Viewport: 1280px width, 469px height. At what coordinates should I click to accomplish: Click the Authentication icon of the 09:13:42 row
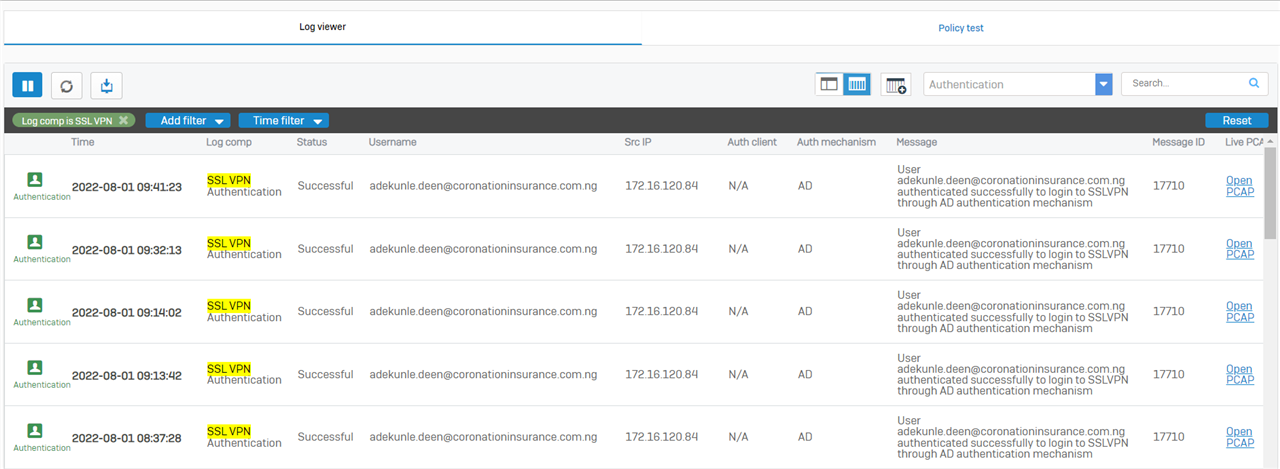pos(35,368)
